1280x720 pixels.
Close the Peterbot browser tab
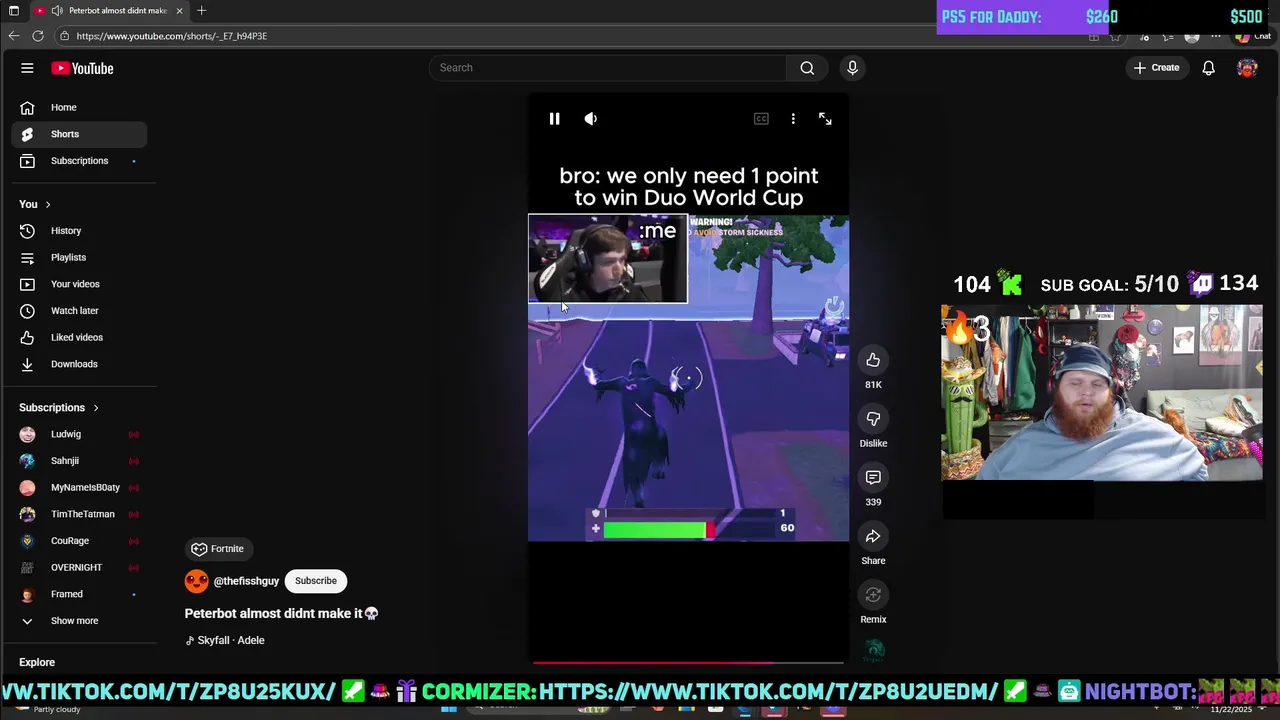coord(180,11)
